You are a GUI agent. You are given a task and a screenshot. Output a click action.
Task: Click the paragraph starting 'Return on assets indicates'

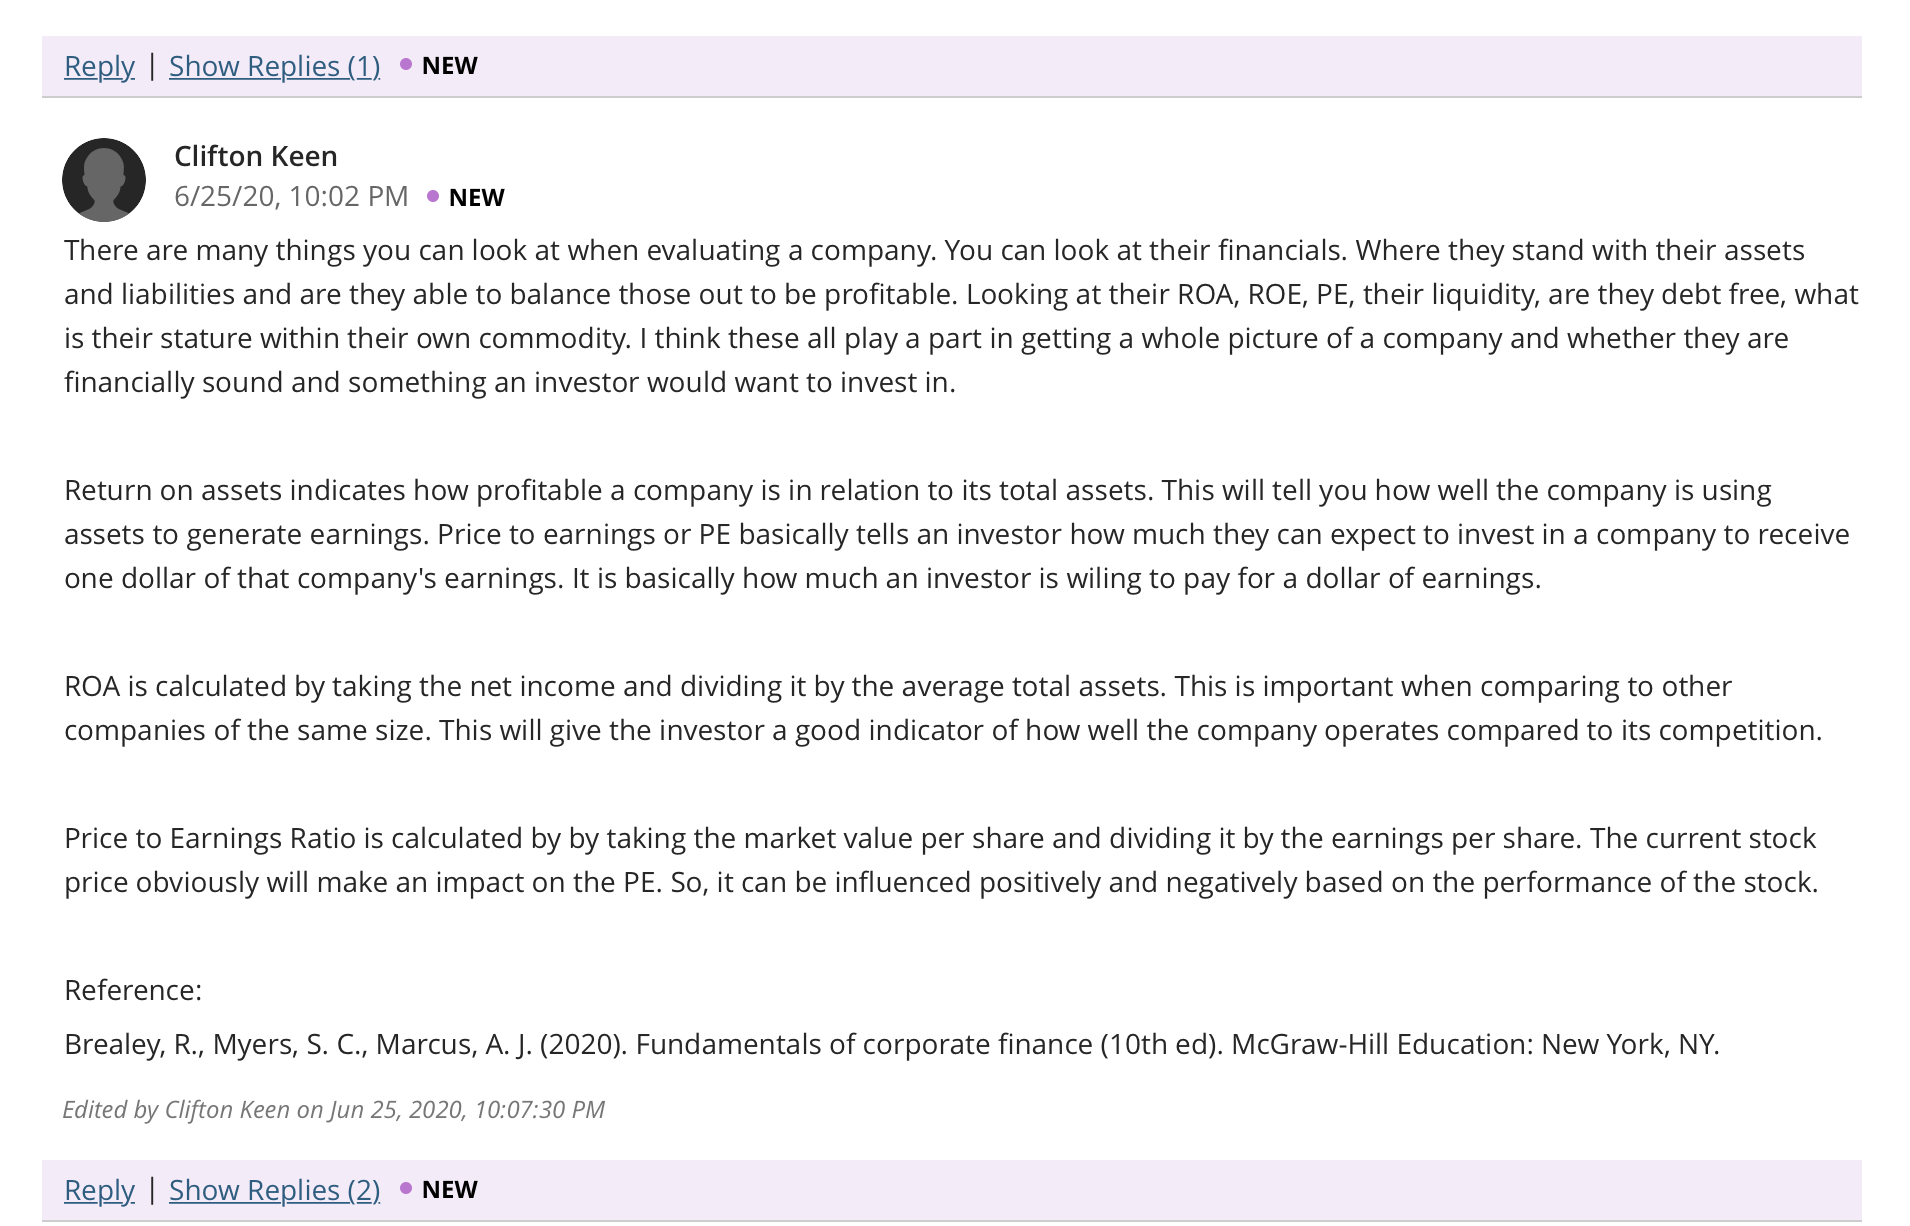(x=957, y=534)
